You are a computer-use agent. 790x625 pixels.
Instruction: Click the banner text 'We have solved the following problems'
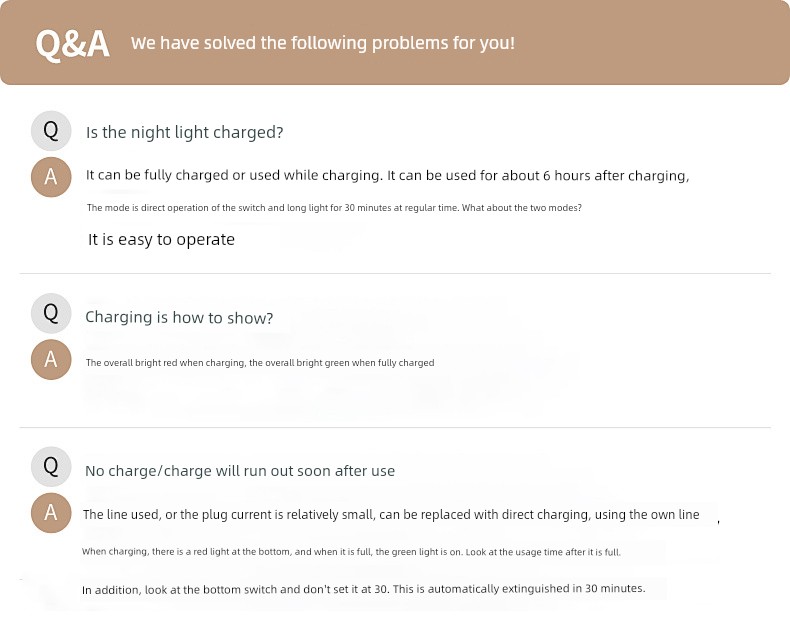323,43
